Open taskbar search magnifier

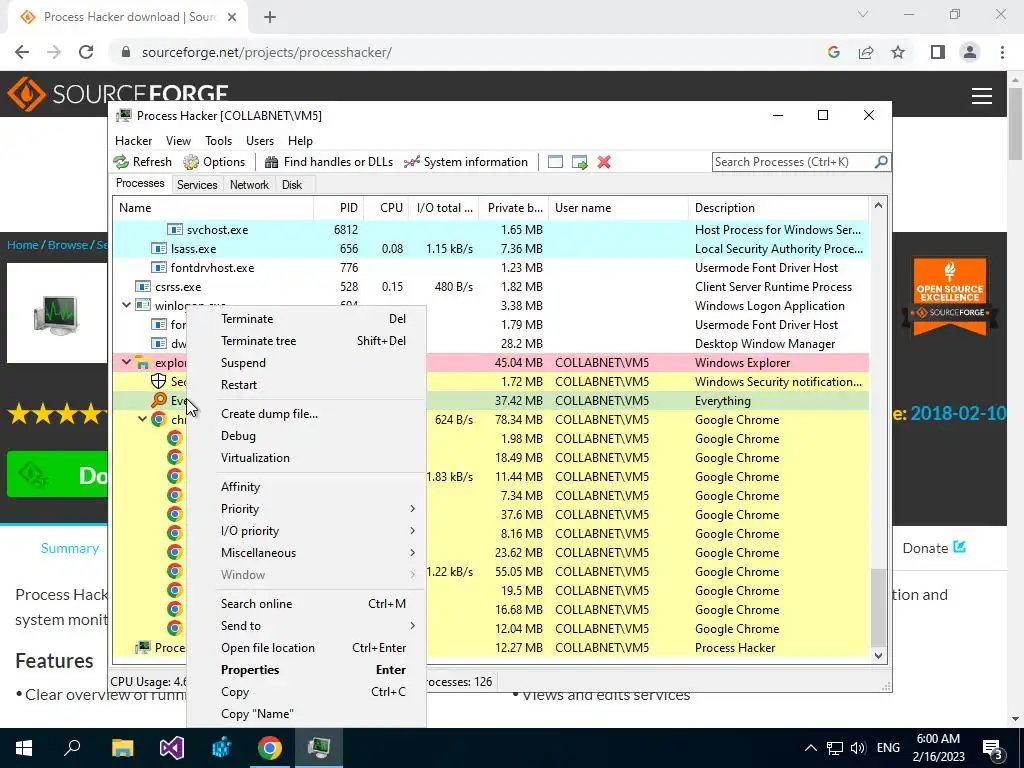72,746
